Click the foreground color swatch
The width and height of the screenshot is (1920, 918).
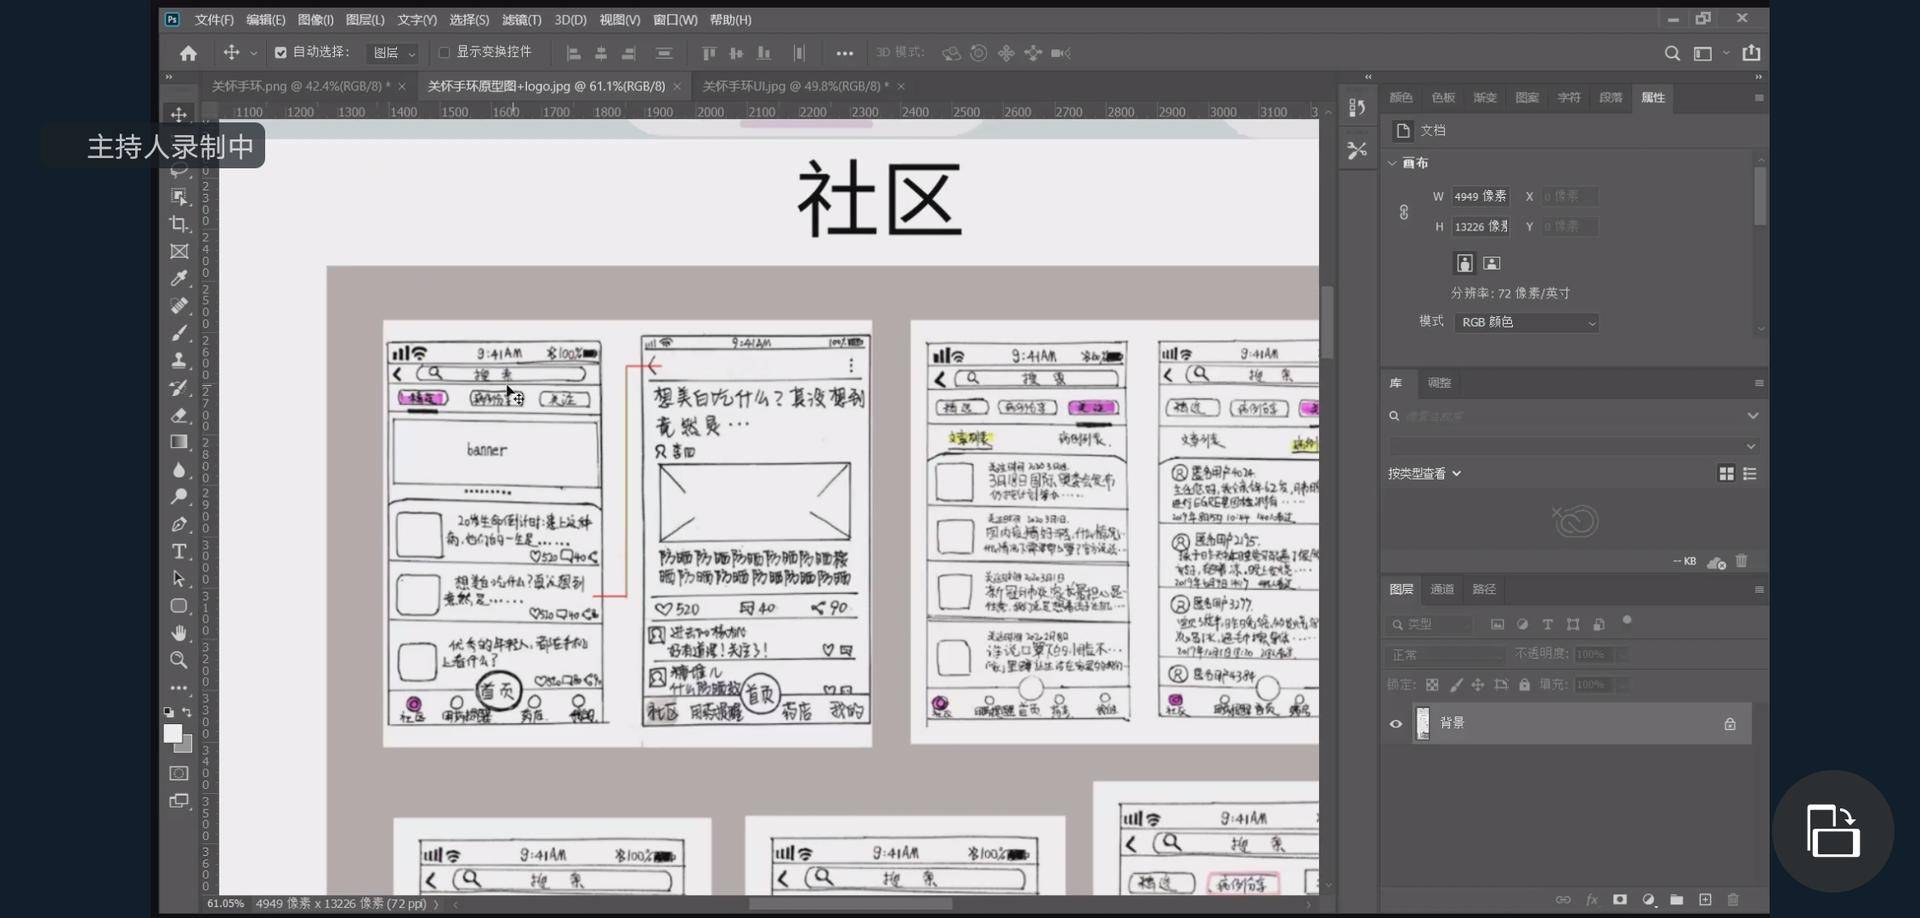tap(172, 734)
